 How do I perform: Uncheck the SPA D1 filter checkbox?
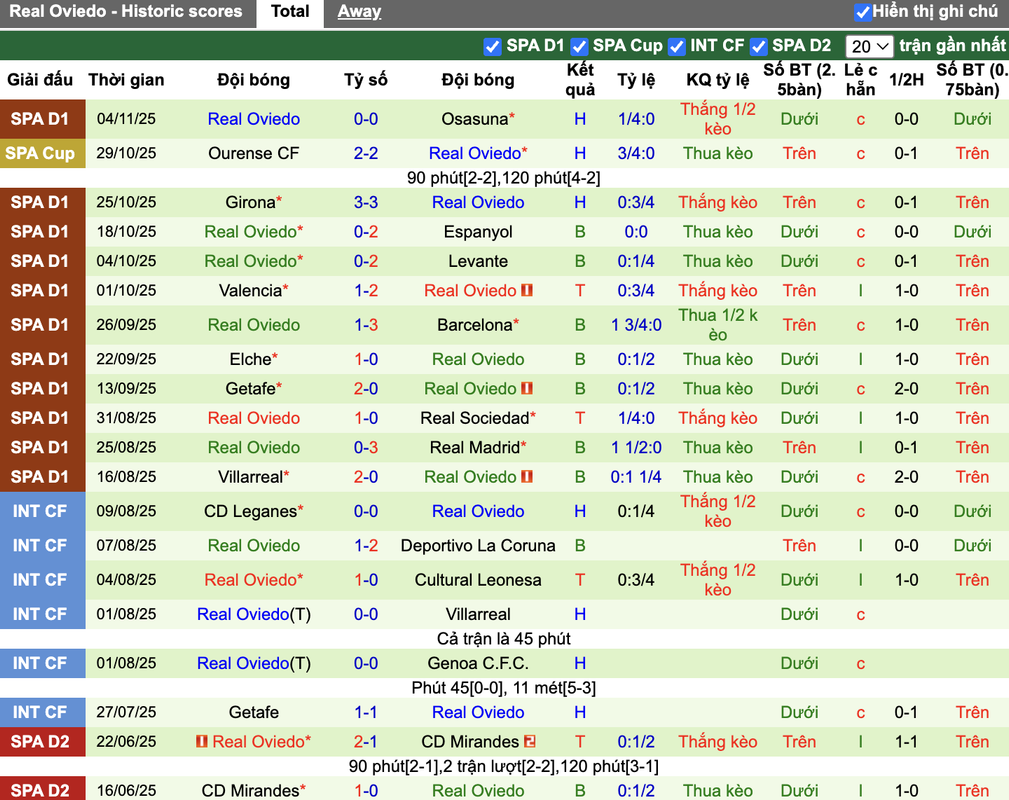[x=492, y=46]
